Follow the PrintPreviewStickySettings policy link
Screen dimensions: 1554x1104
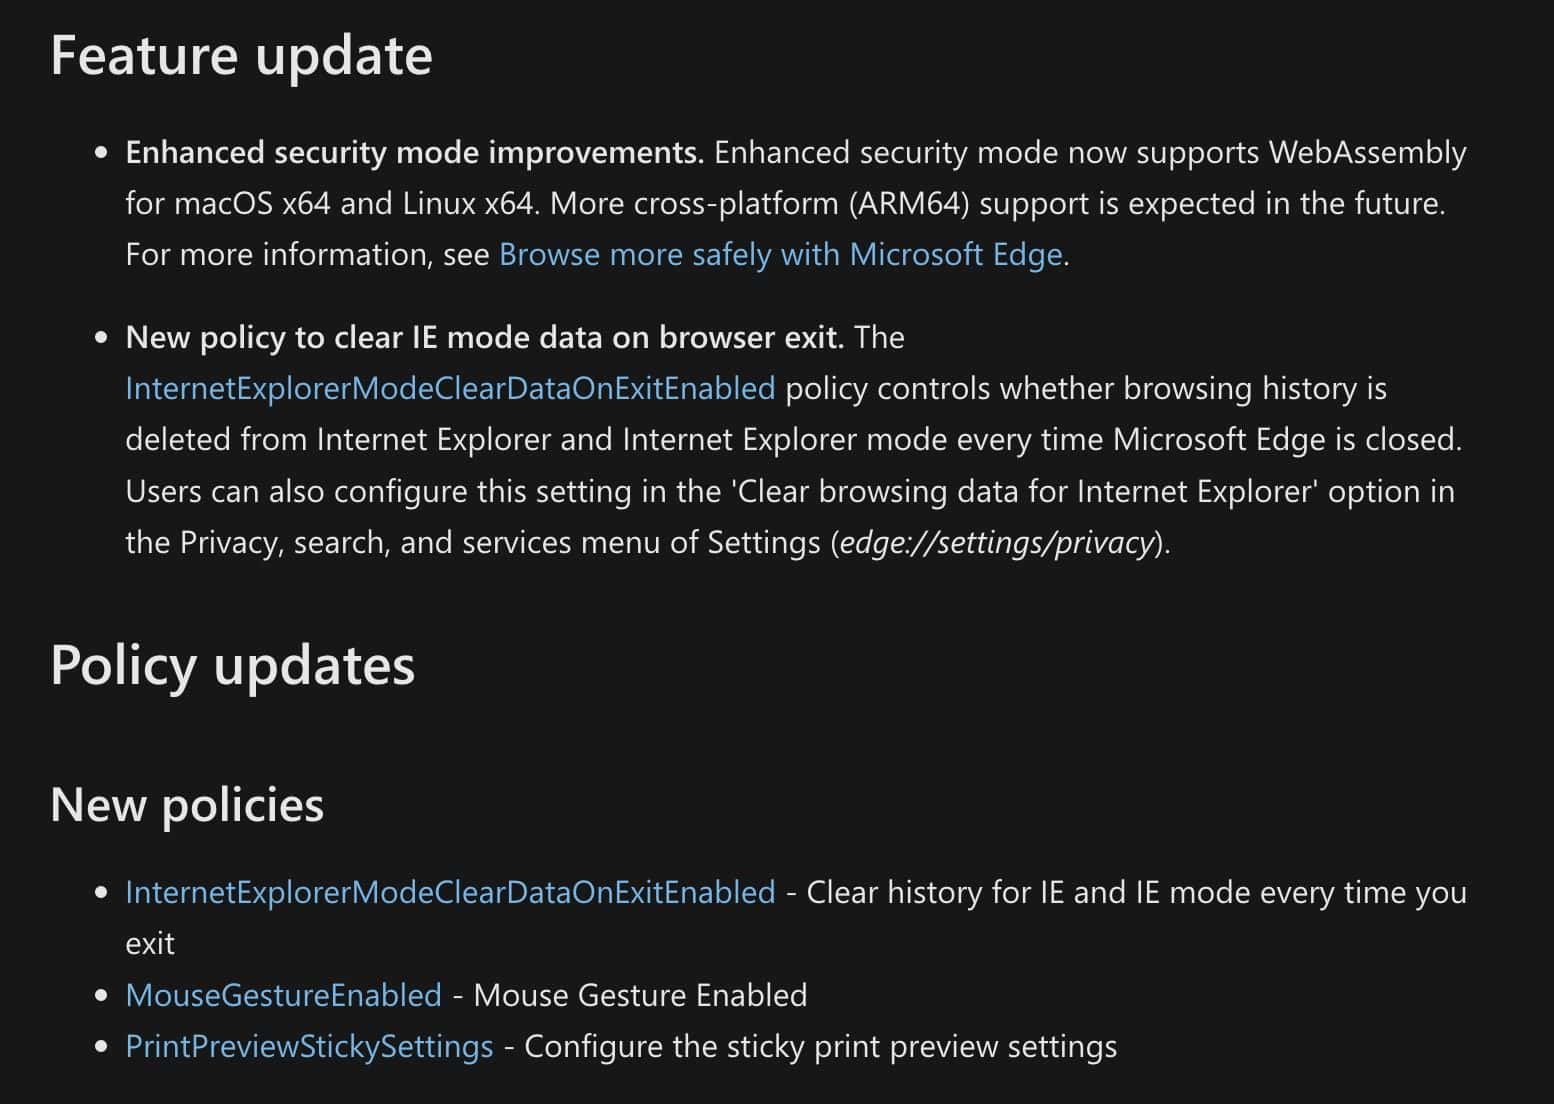[309, 1047]
